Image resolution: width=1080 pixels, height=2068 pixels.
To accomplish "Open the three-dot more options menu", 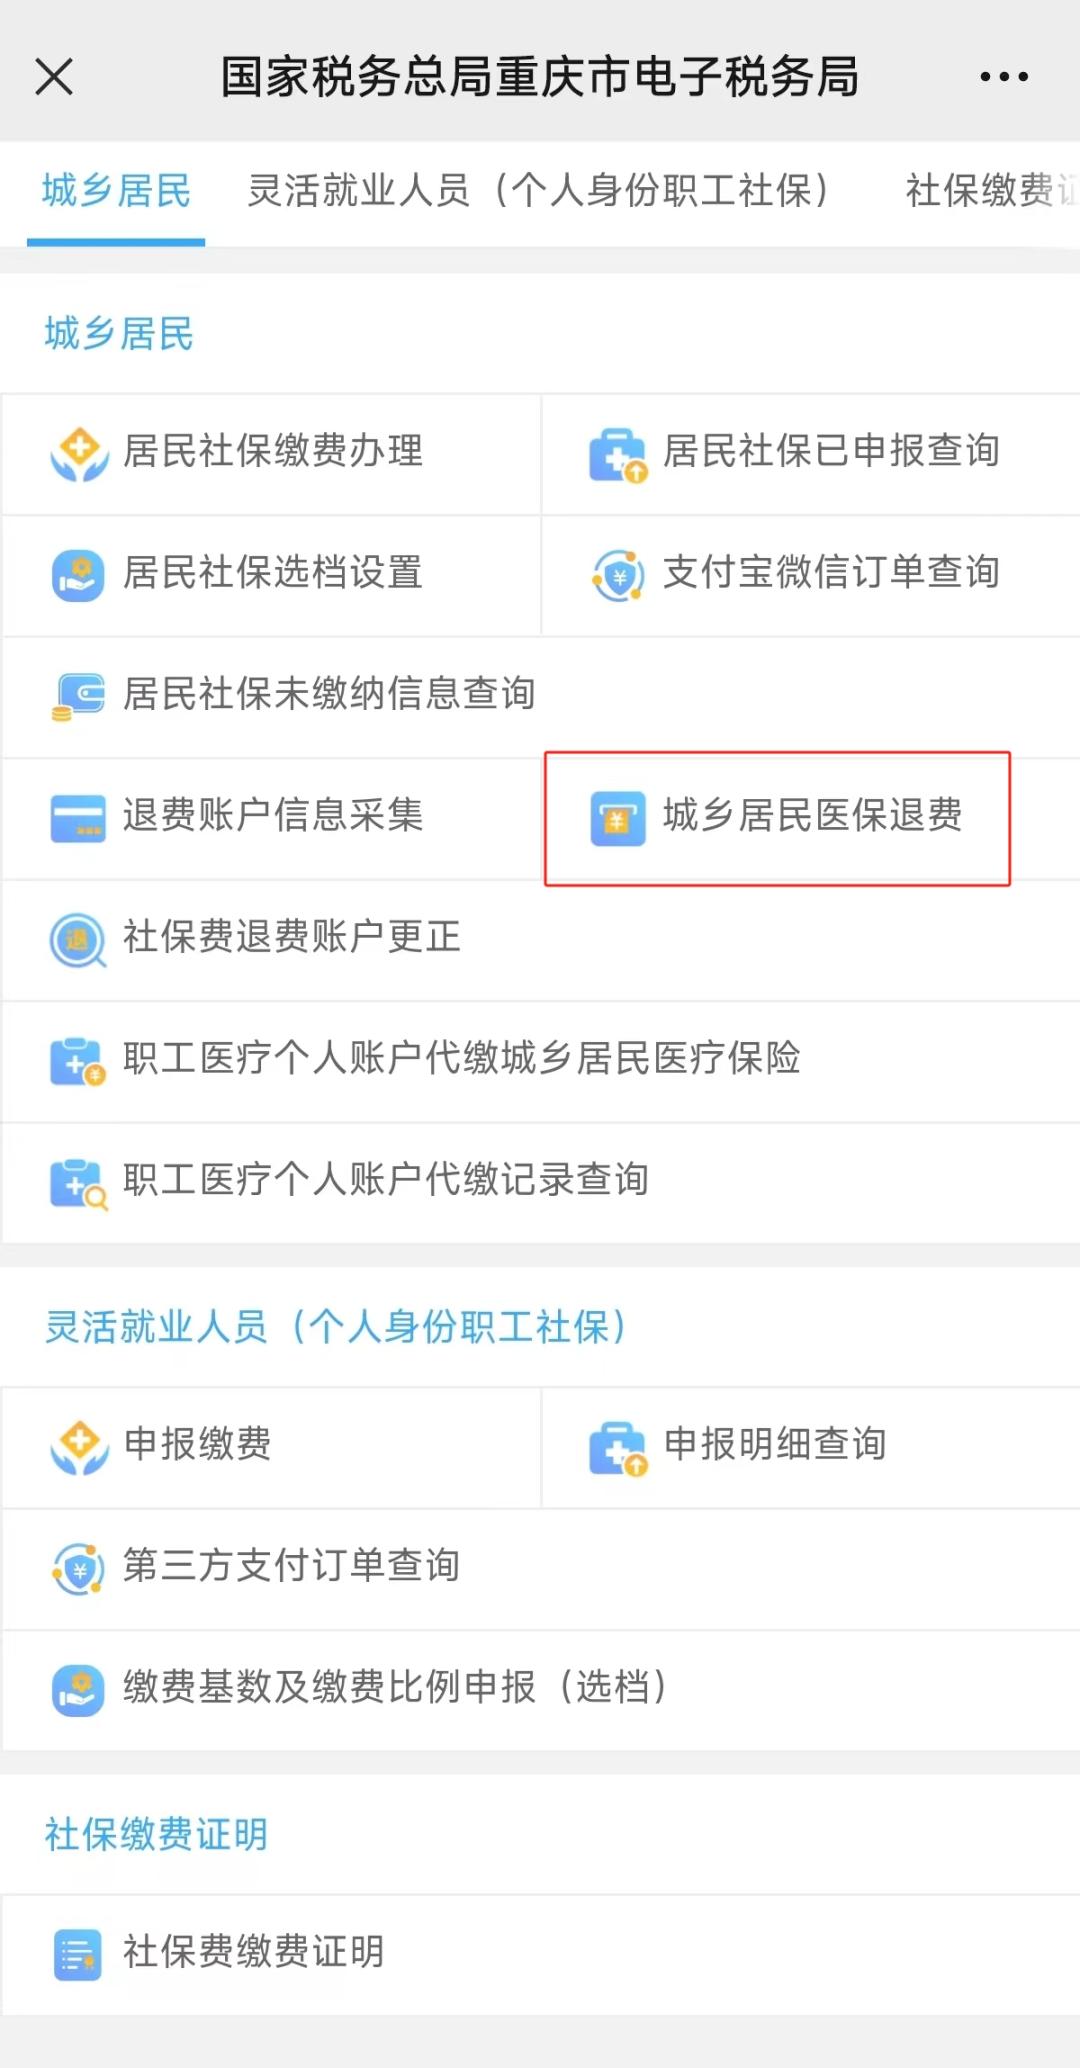I will pos(1004,77).
